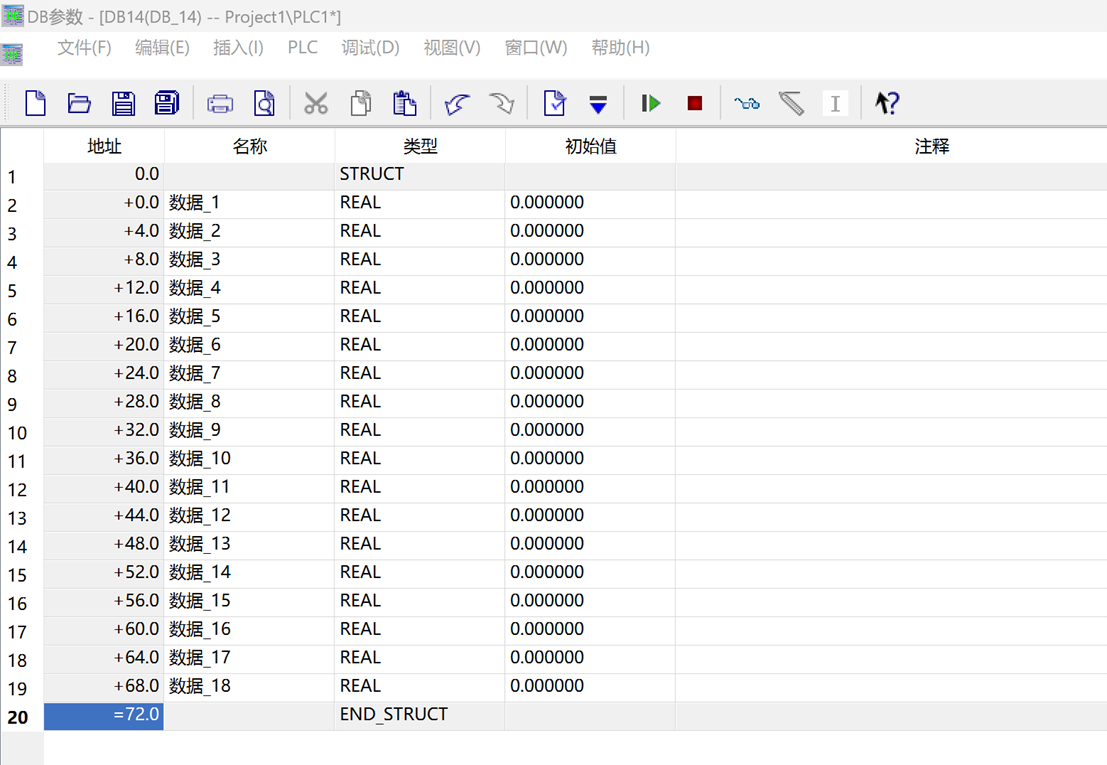1107x765 pixels.
Task: Click the name cell 数据_12
Action: (x=249, y=515)
